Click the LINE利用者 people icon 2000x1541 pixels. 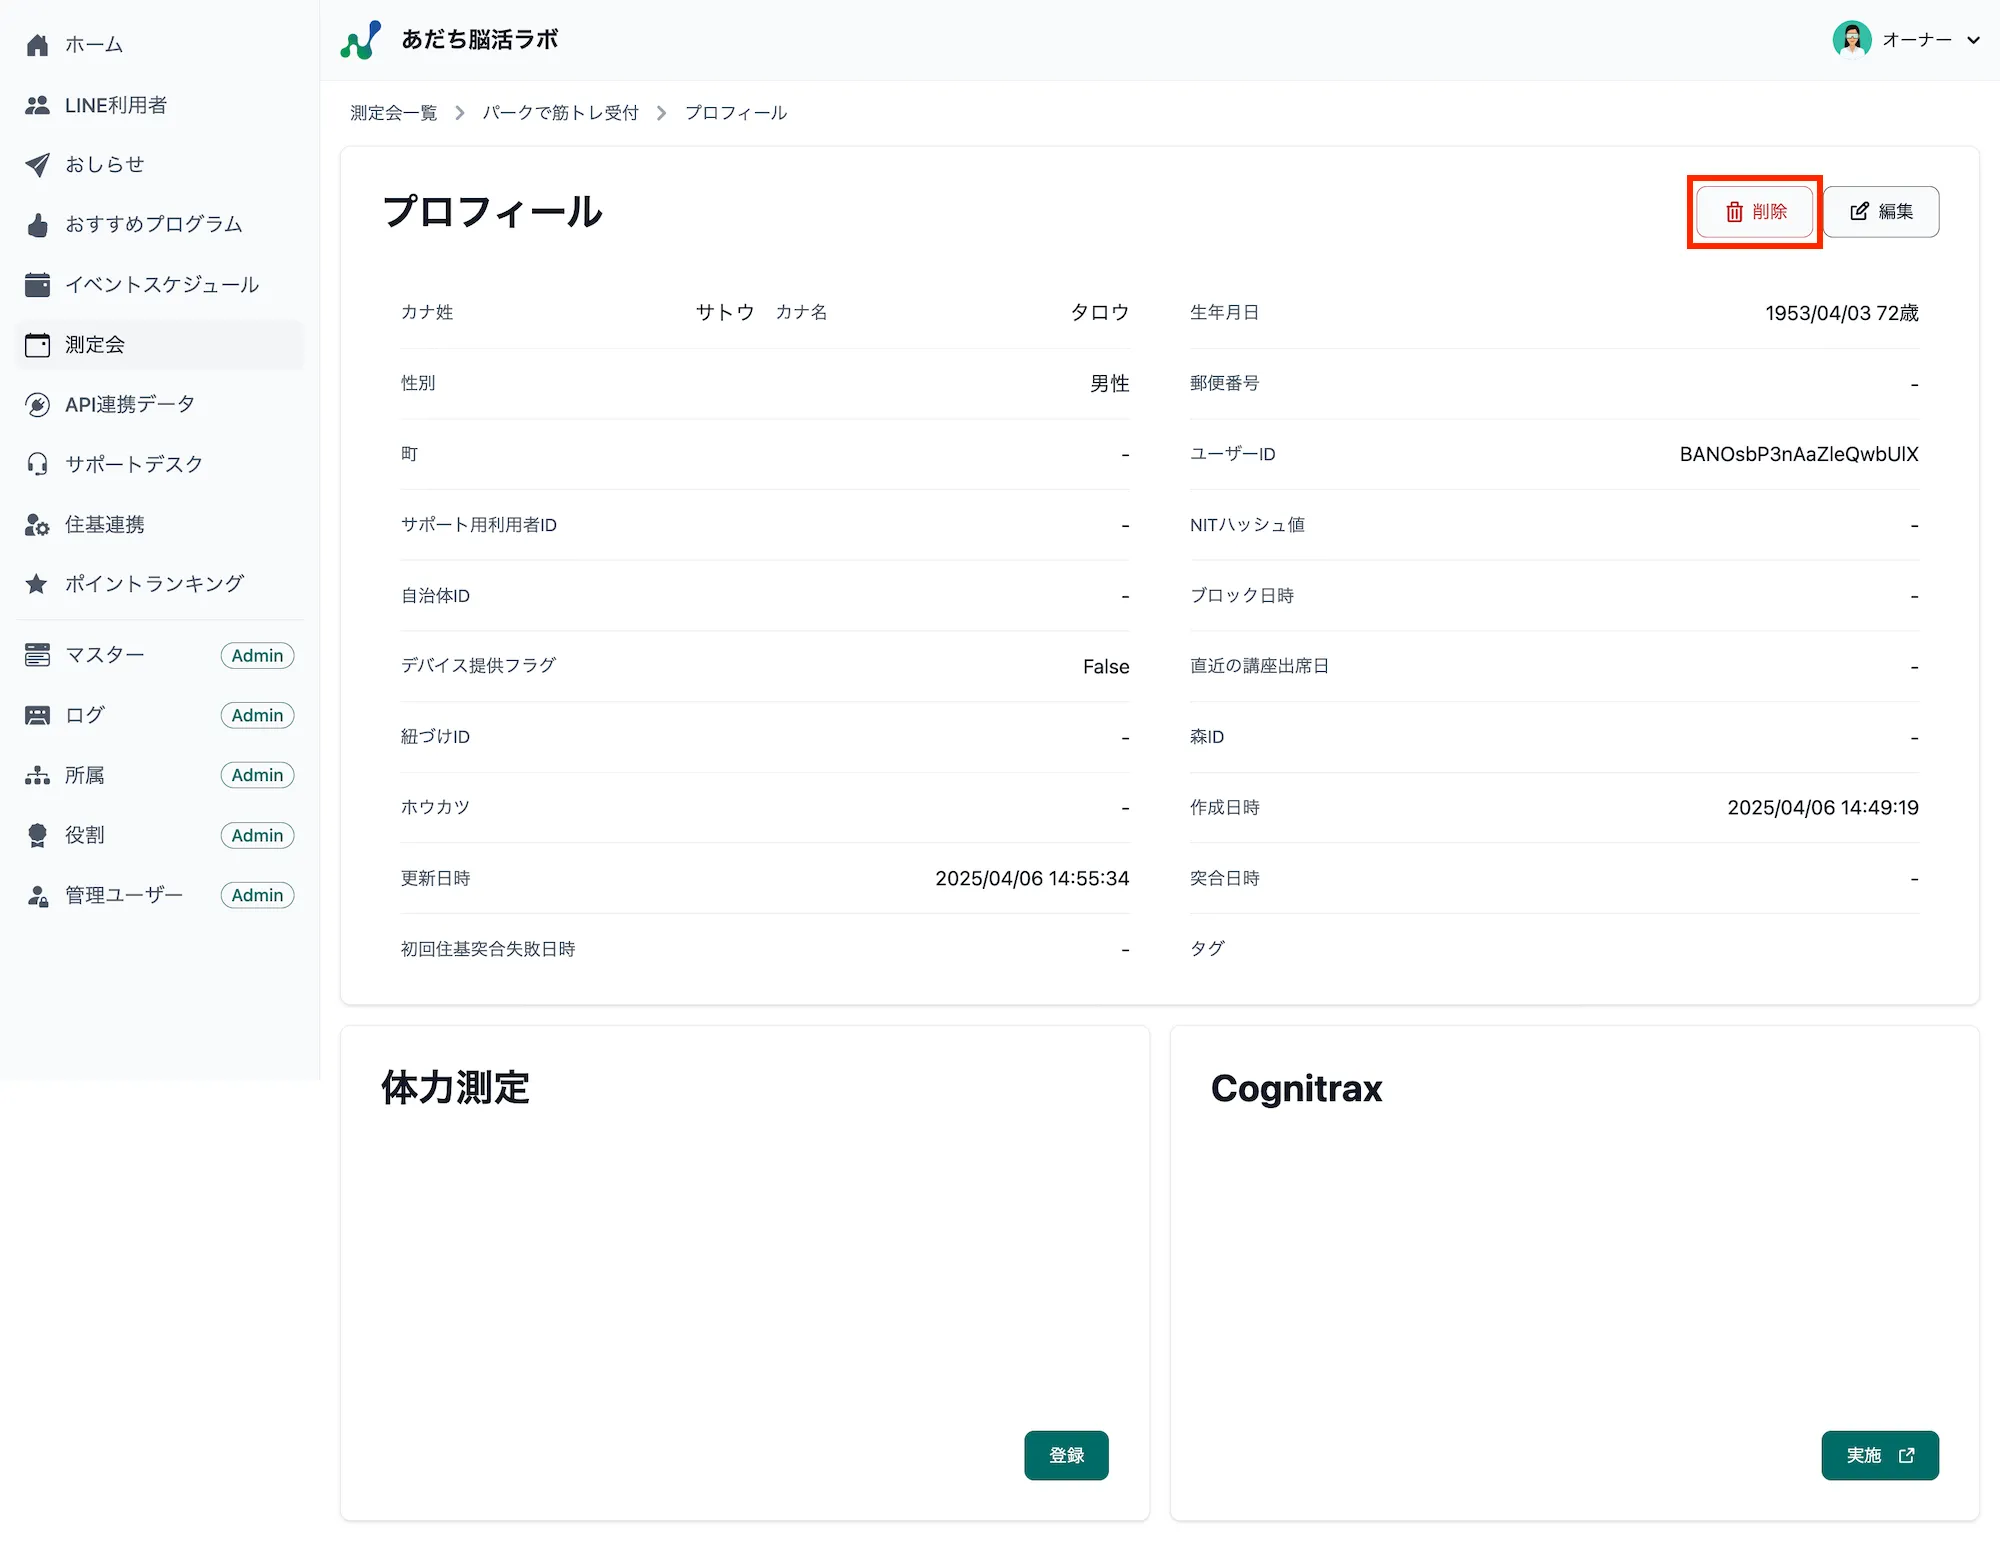(x=37, y=105)
